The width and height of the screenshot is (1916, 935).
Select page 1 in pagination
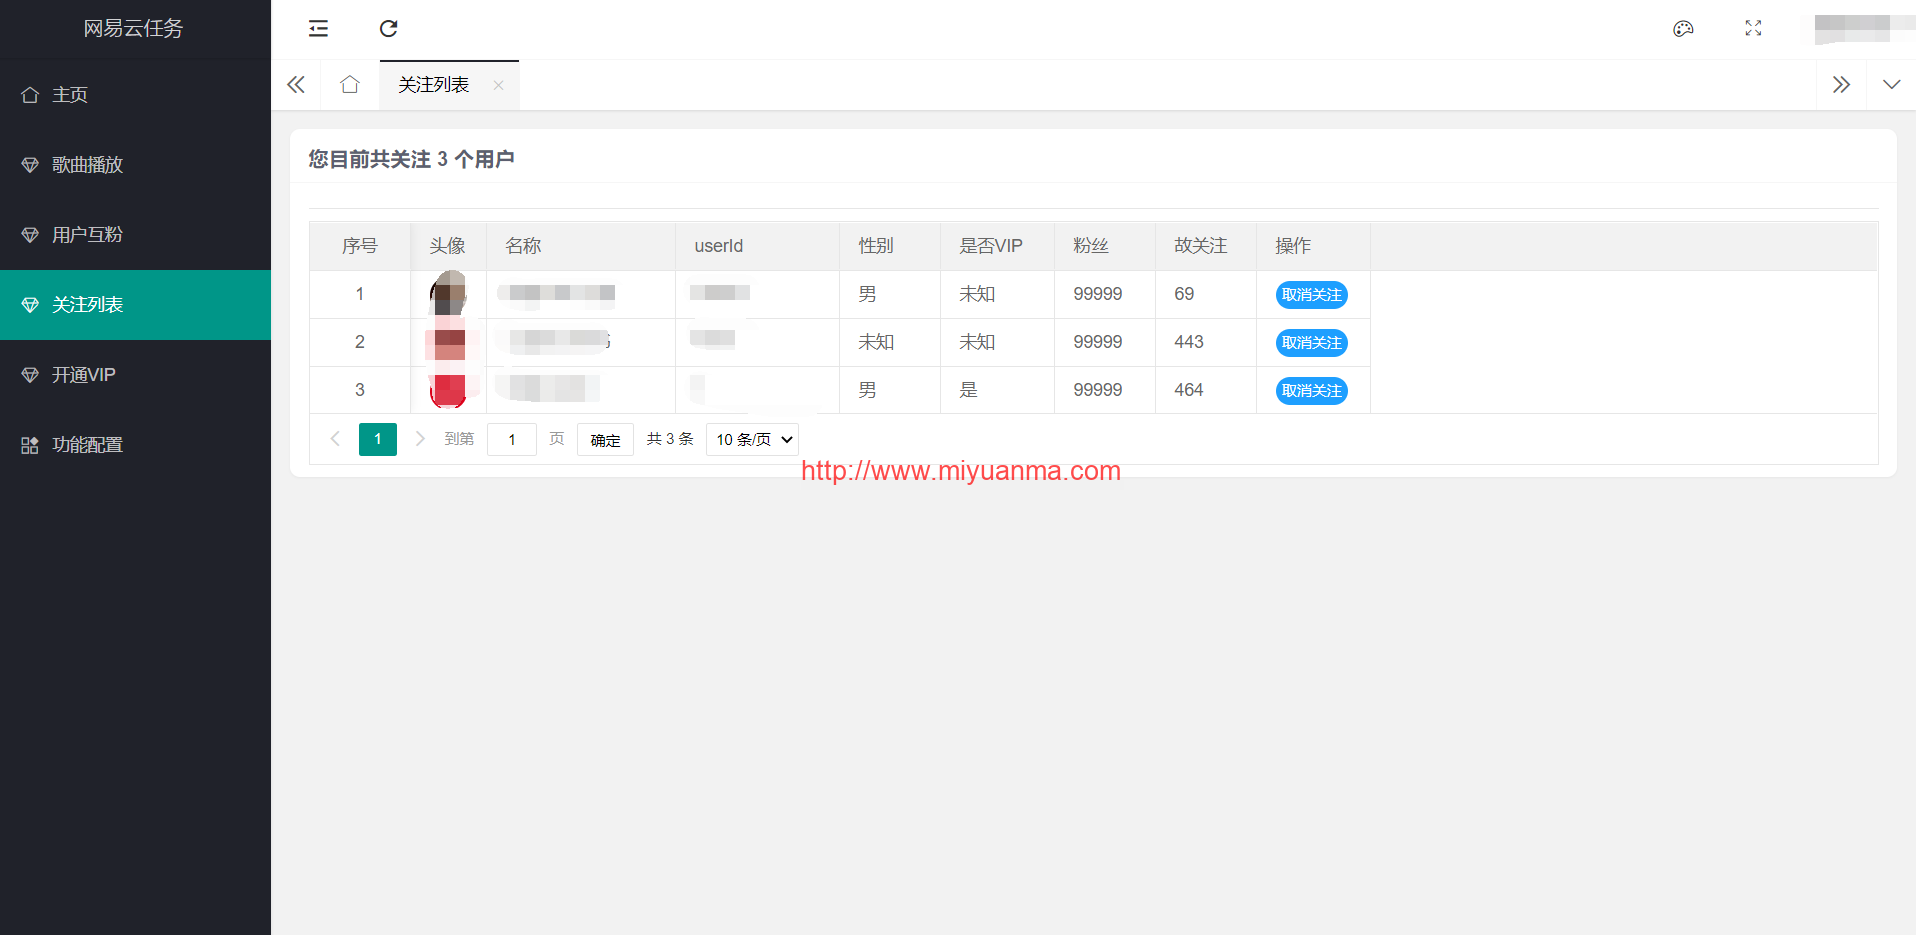[378, 439]
